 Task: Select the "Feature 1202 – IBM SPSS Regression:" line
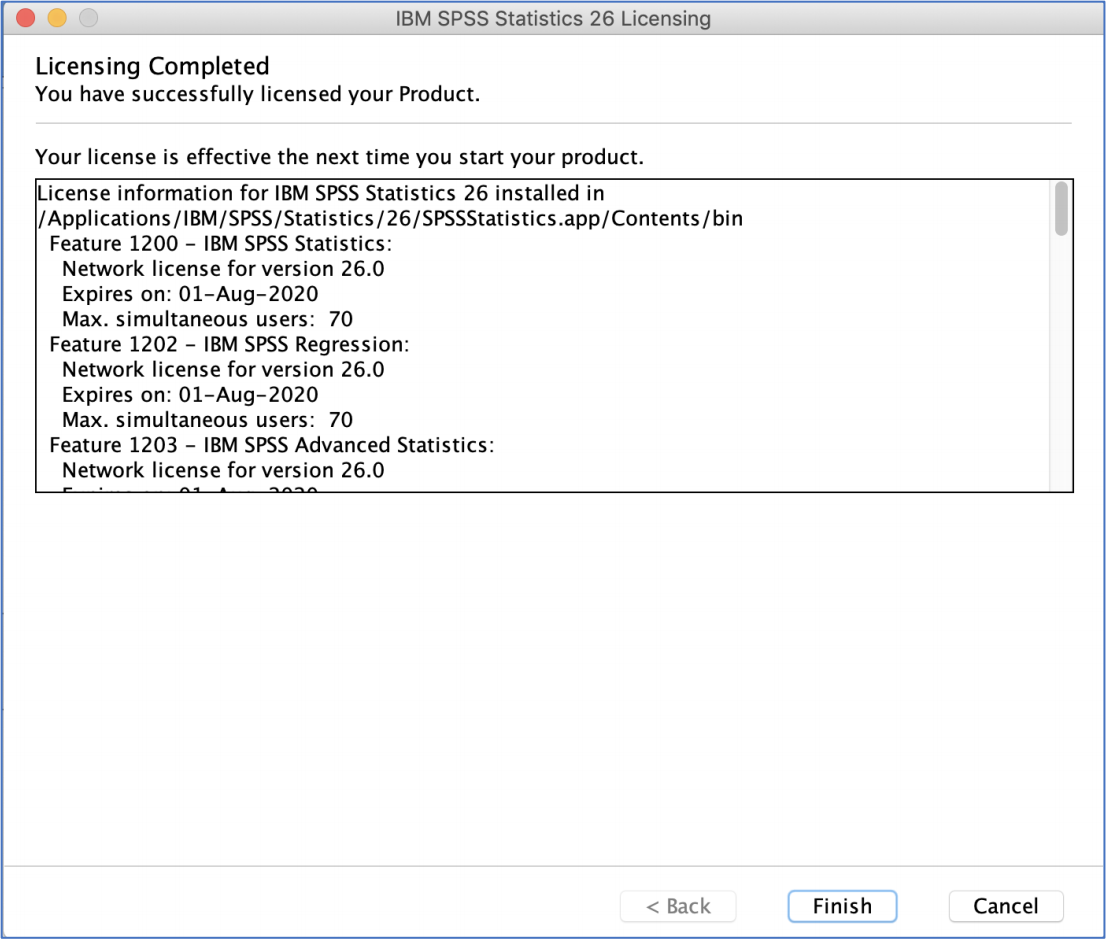click(230, 345)
